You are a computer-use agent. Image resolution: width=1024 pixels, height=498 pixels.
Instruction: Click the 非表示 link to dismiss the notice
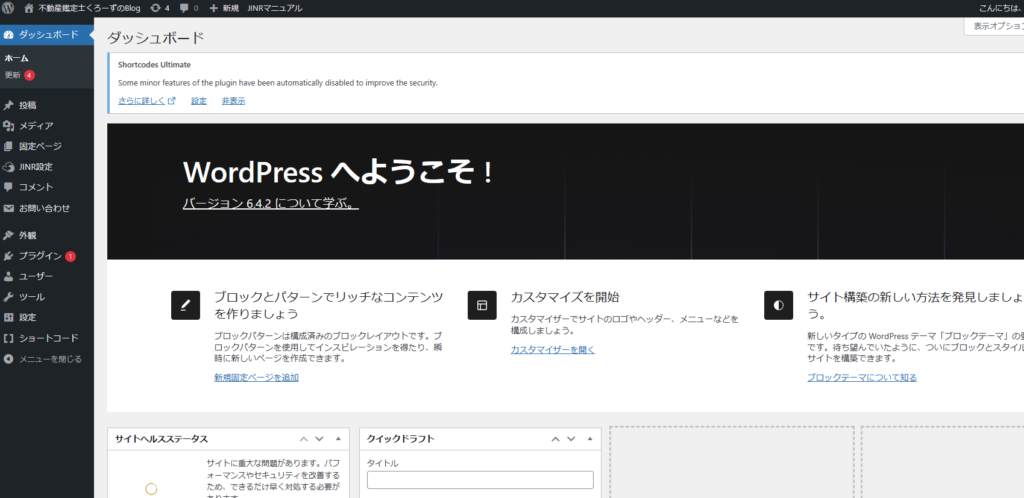pyautogui.click(x=233, y=101)
